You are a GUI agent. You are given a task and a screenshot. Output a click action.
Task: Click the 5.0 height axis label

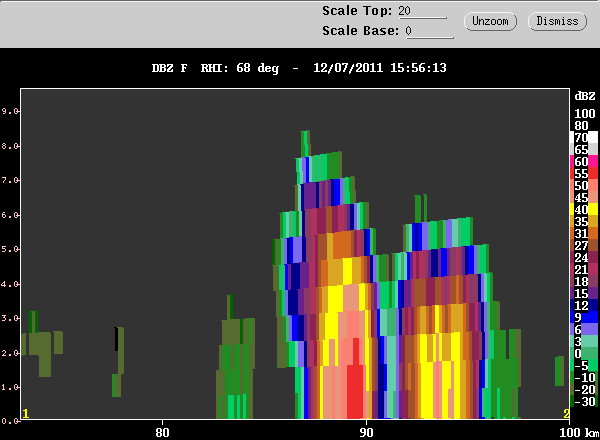pos(10,249)
